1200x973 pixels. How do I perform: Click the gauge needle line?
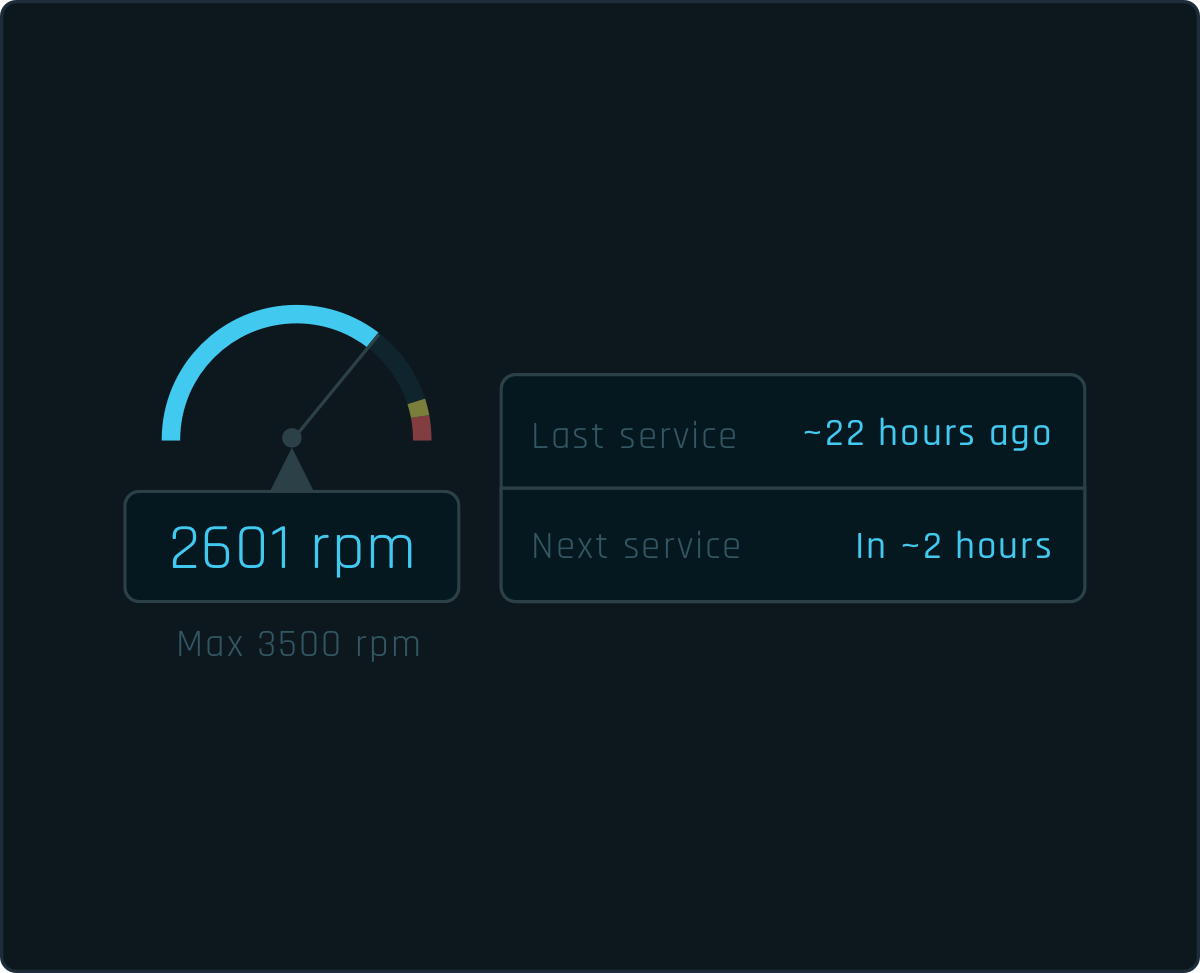[x=335, y=387]
